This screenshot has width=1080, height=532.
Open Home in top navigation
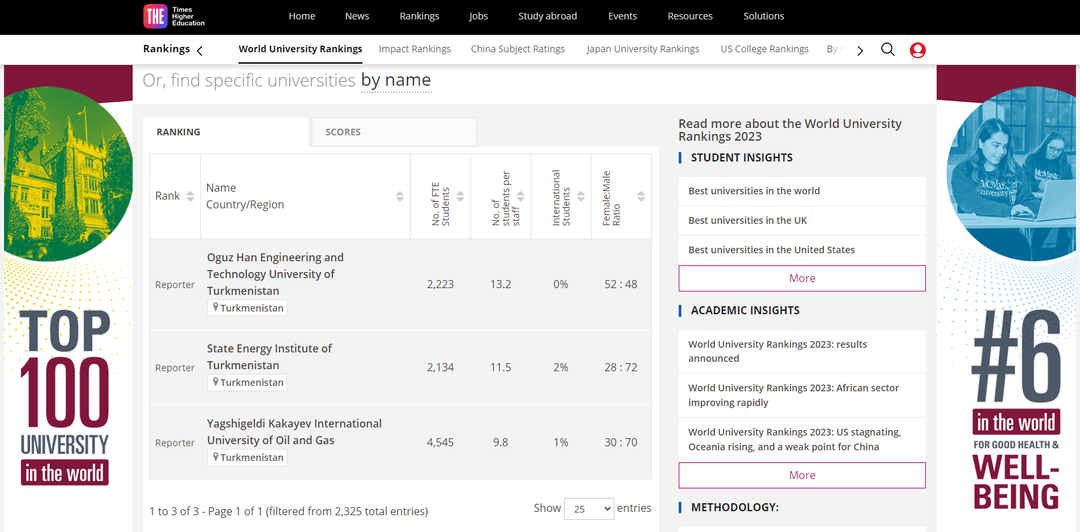[x=302, y=16]
